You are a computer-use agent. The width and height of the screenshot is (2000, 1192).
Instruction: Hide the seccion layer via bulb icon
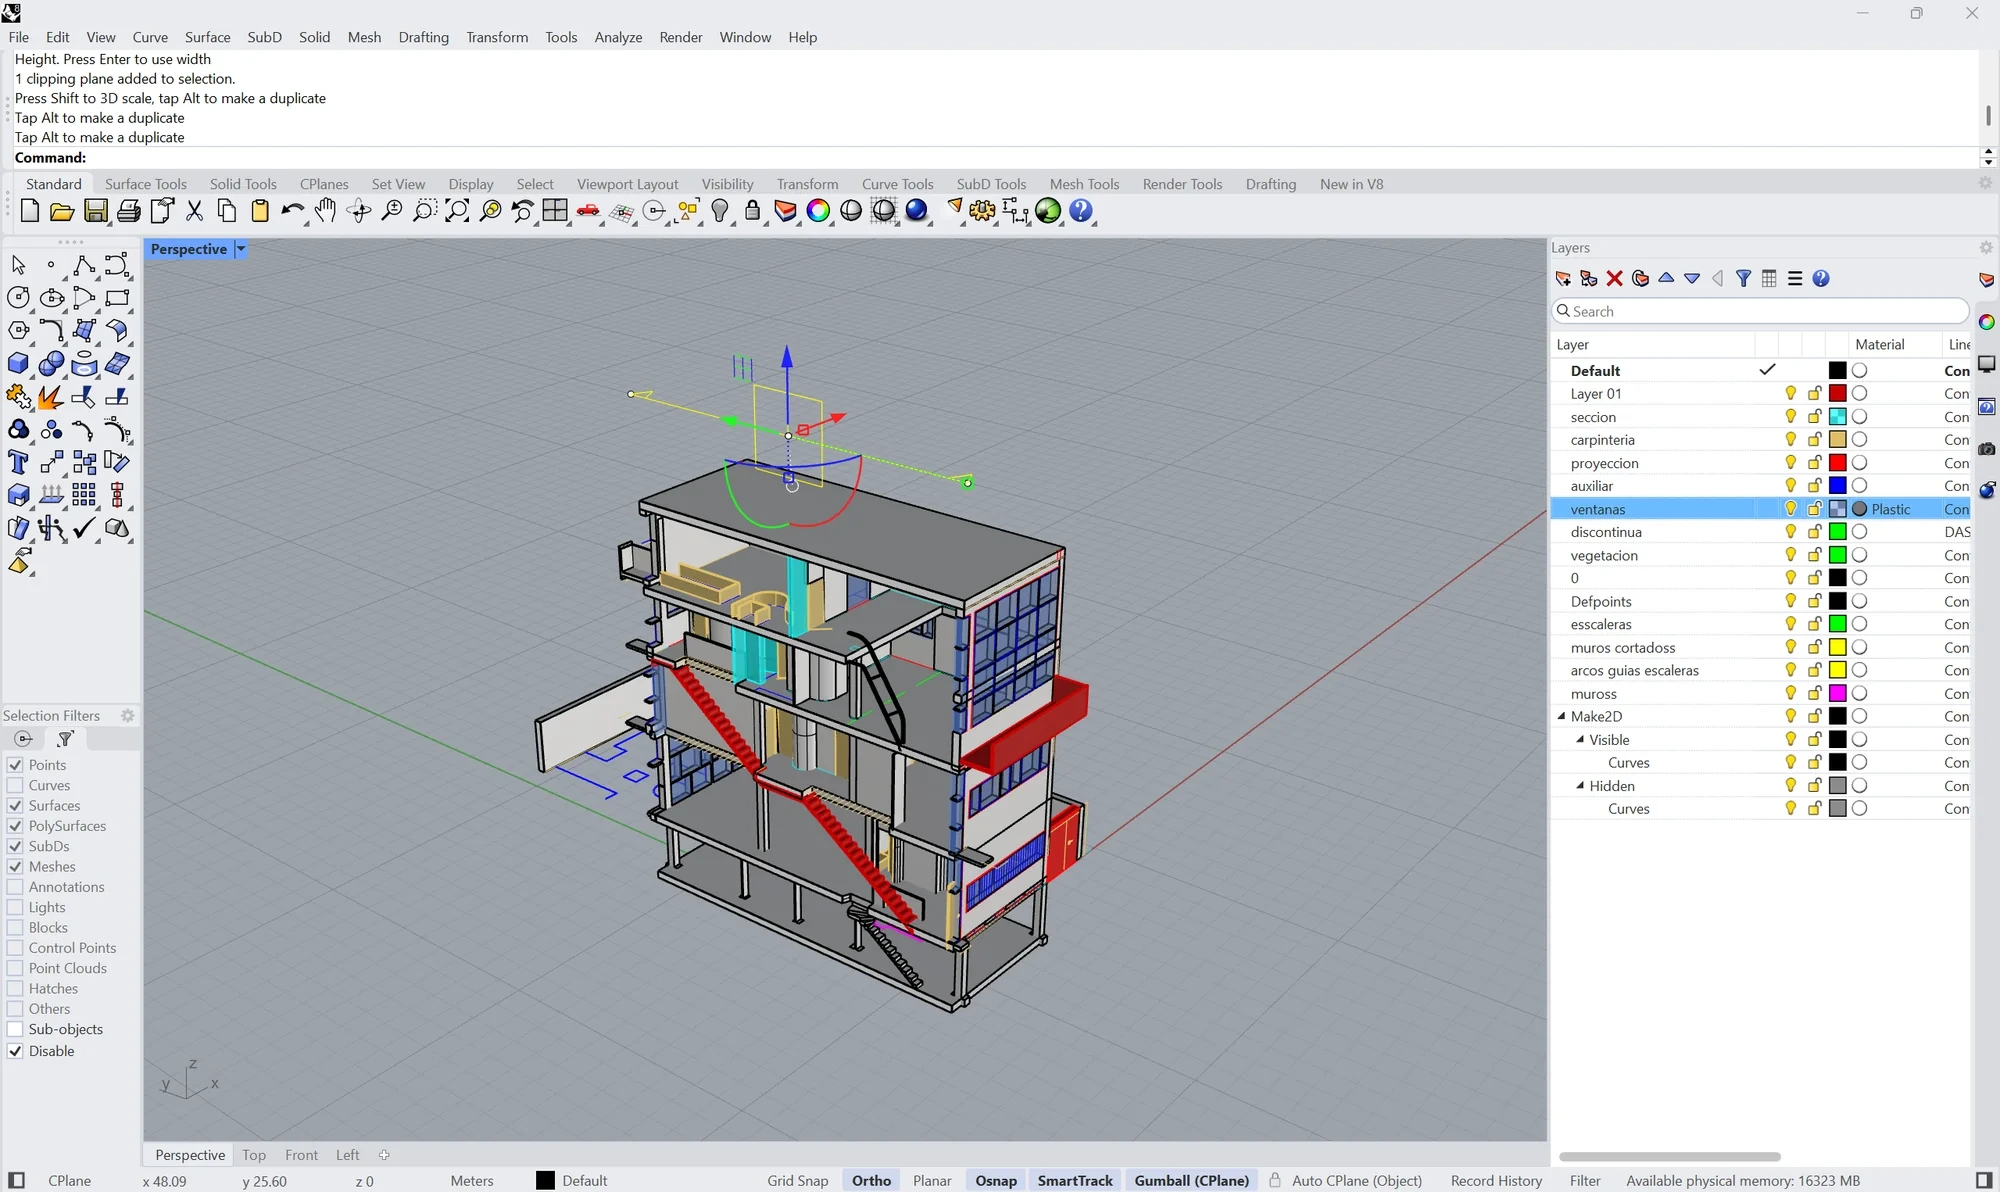1790,417
